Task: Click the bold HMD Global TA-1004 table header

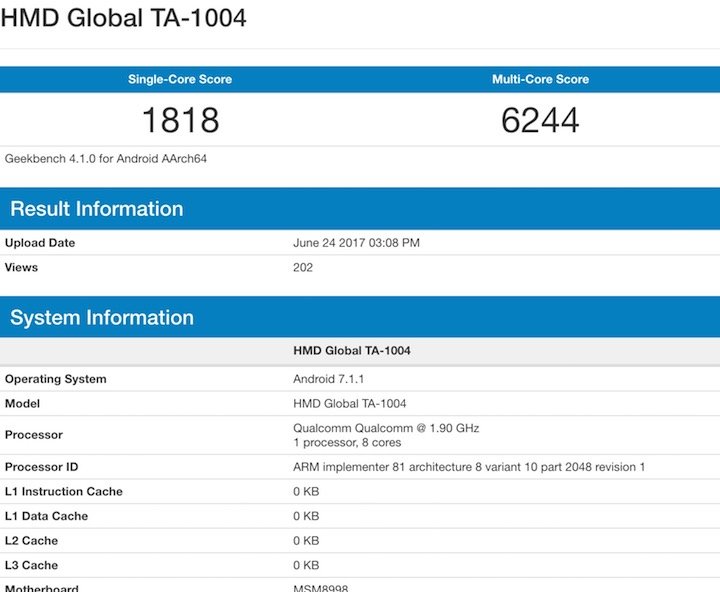Action: point(352,350)
